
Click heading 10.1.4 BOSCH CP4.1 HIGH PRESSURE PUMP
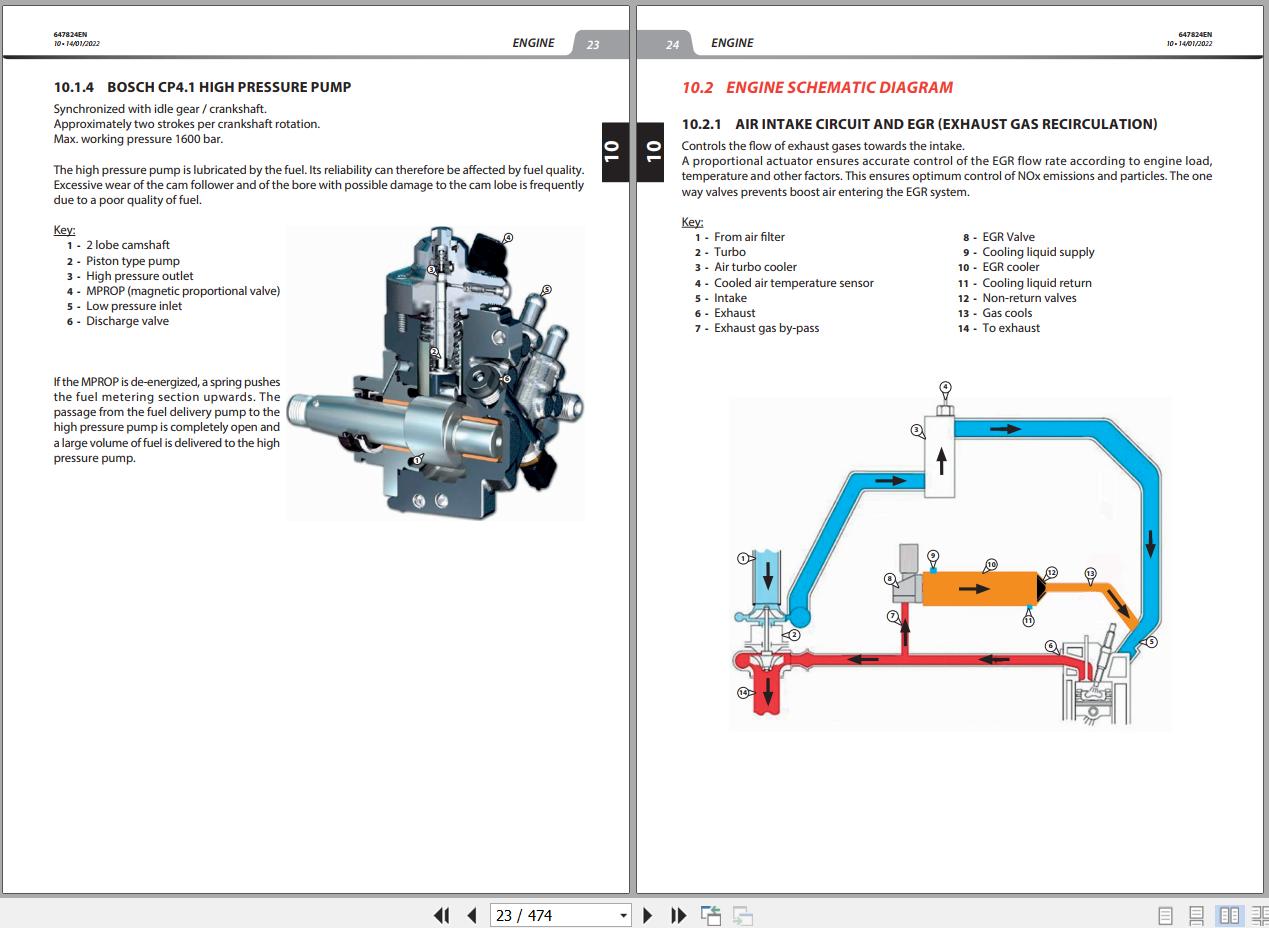202,87
